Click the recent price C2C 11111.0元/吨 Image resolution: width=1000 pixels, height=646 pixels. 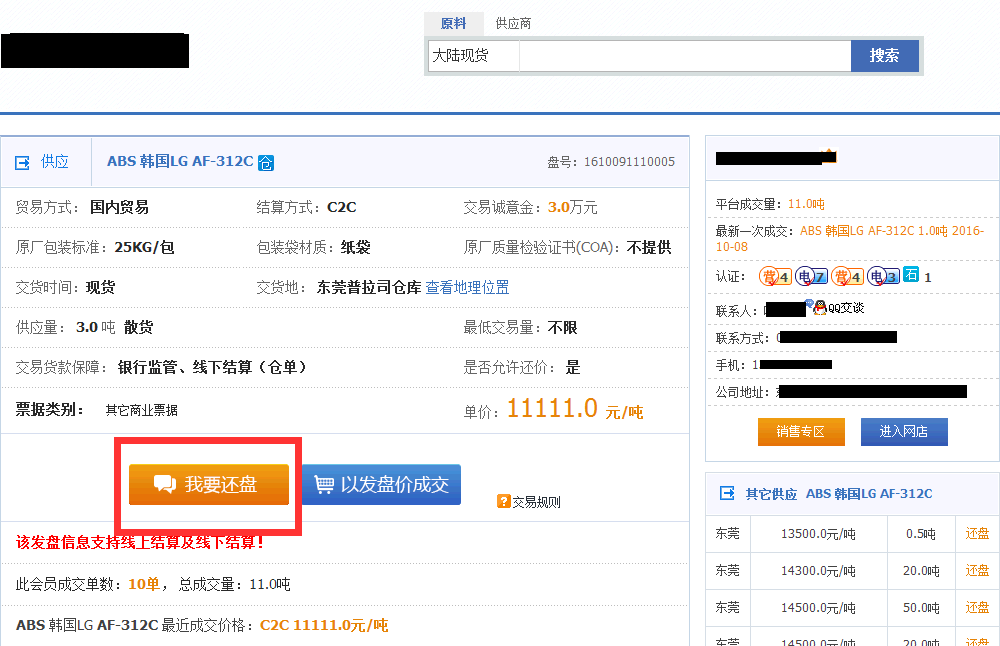click(x=324, y=625)
